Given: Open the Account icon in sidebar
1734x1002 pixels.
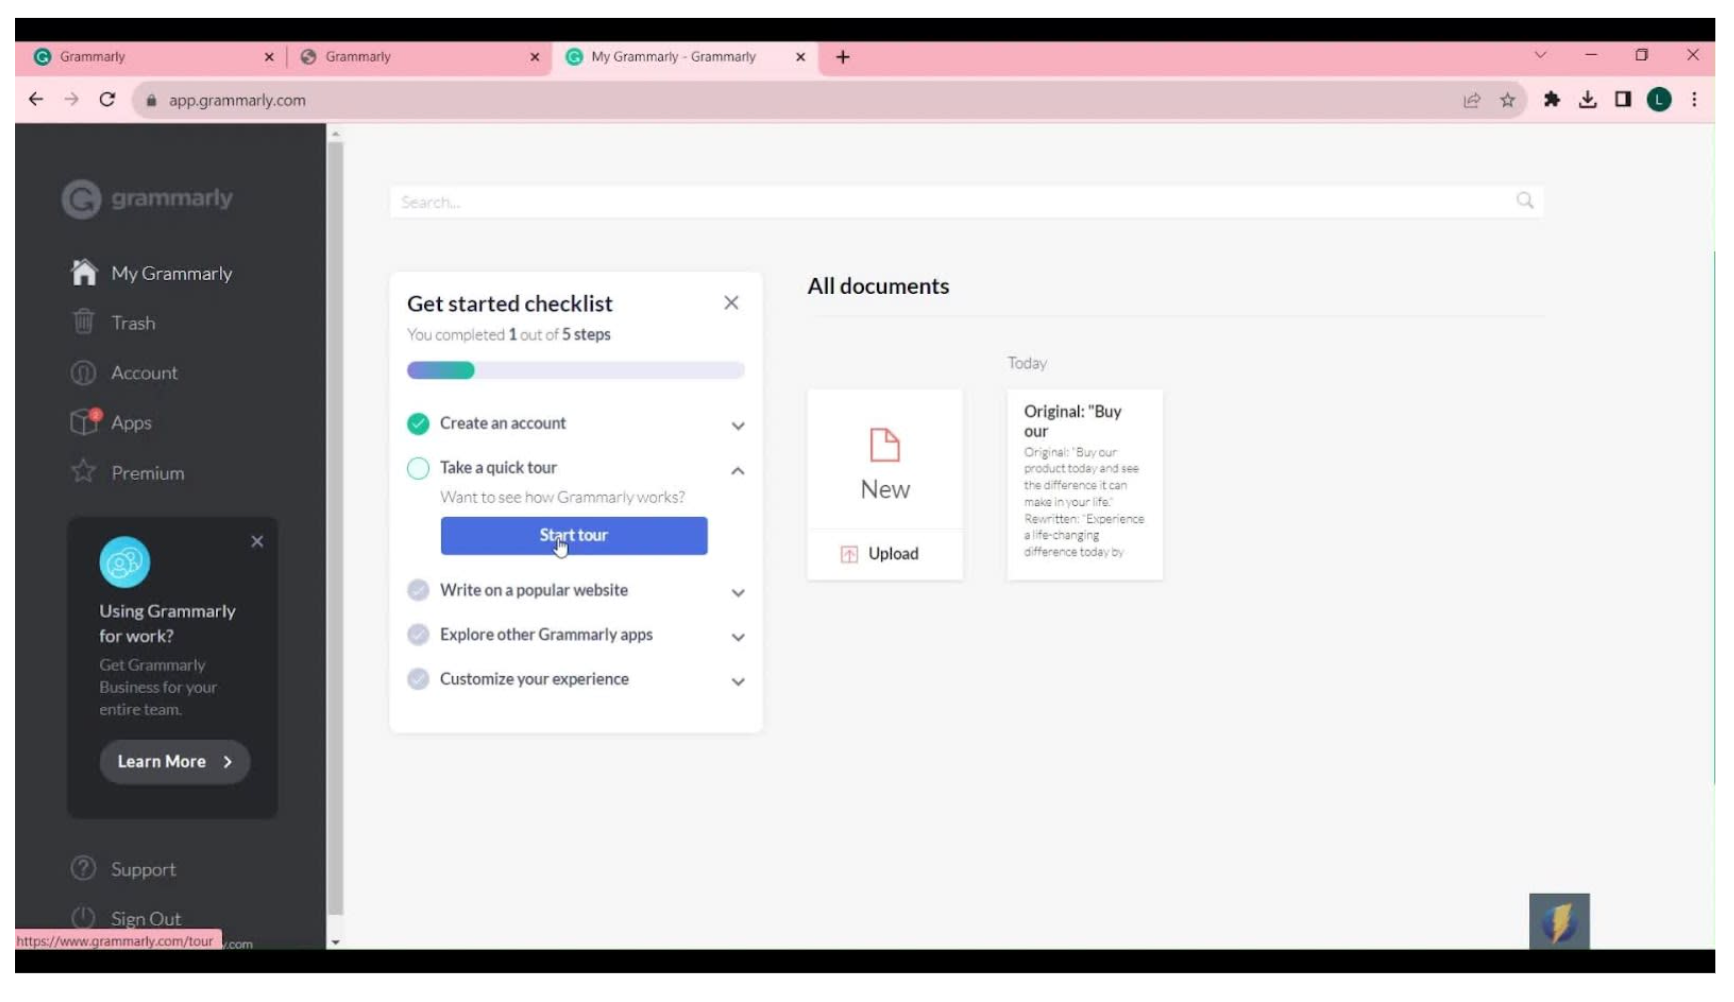Looking at the screenshot, I should click(84, 373).
